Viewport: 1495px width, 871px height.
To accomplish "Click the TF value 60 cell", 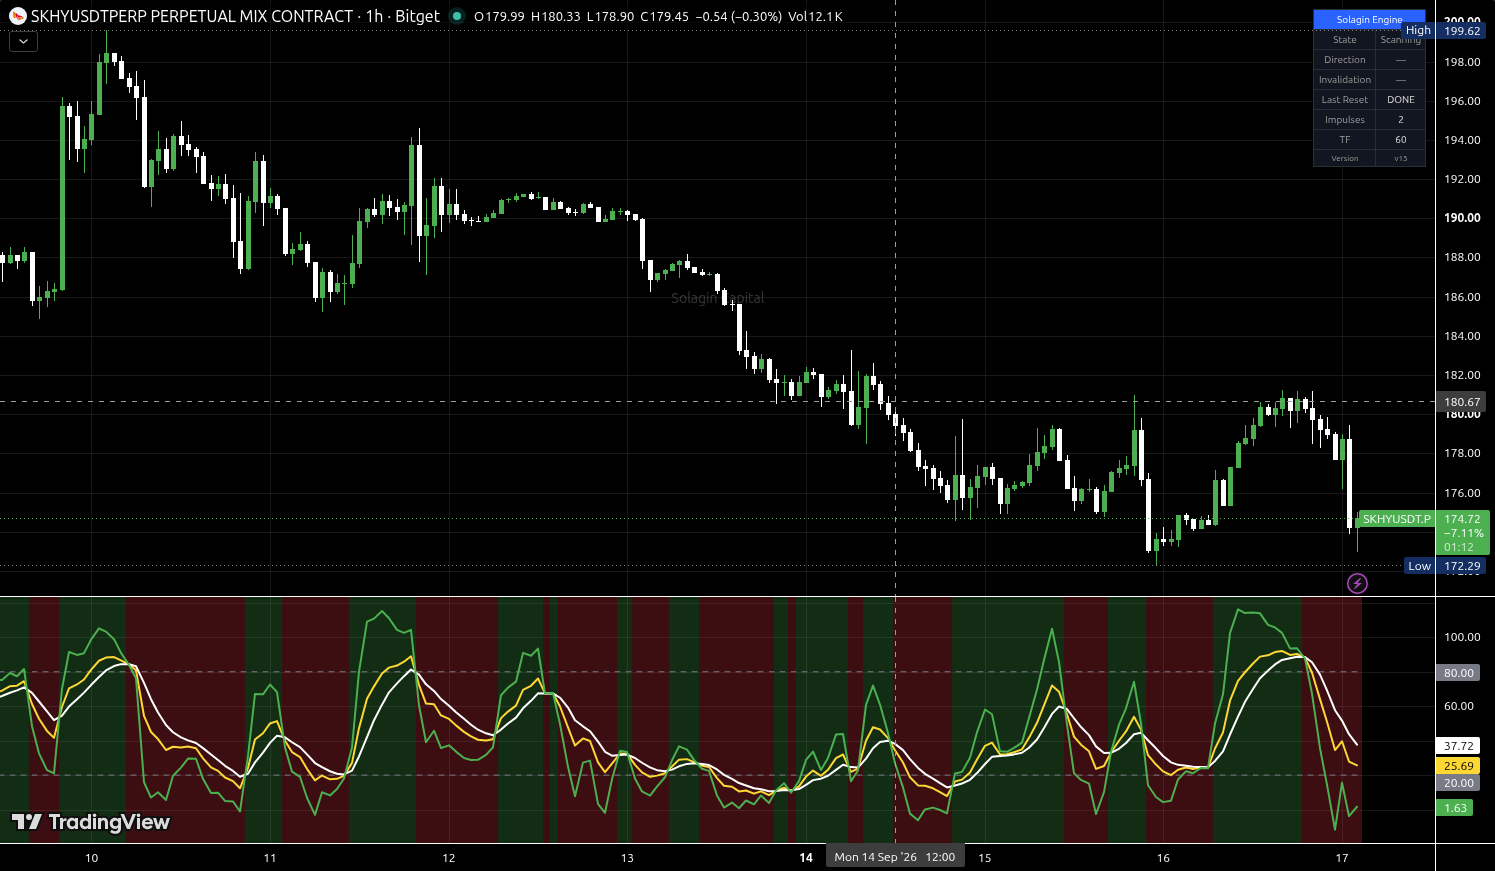I will click(x=1400, y=140).
